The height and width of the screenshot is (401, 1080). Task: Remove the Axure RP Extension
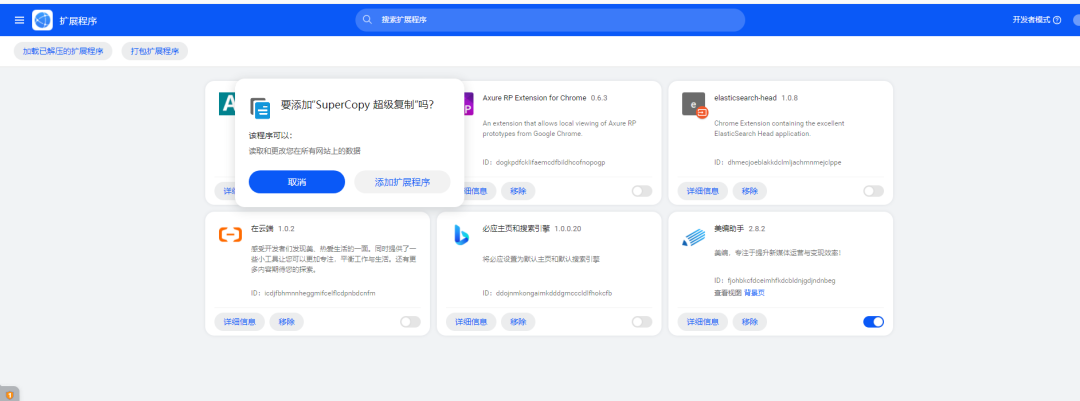click(518, 191)
